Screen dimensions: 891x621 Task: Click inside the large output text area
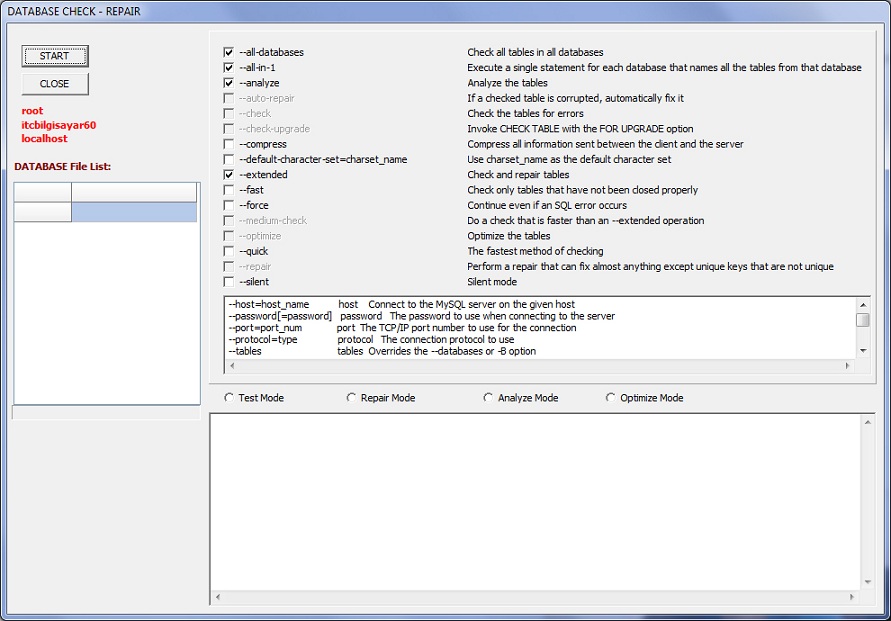535,505
